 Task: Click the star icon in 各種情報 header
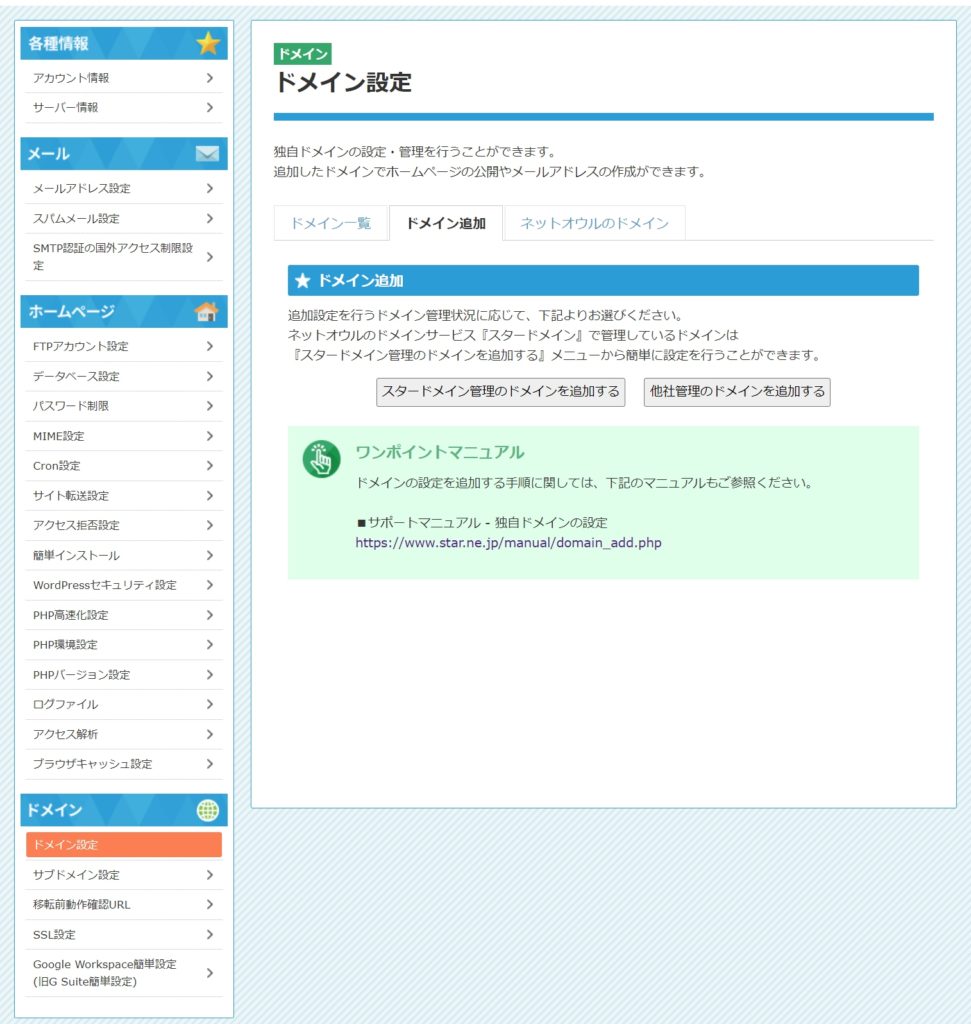tap(207, 43)
